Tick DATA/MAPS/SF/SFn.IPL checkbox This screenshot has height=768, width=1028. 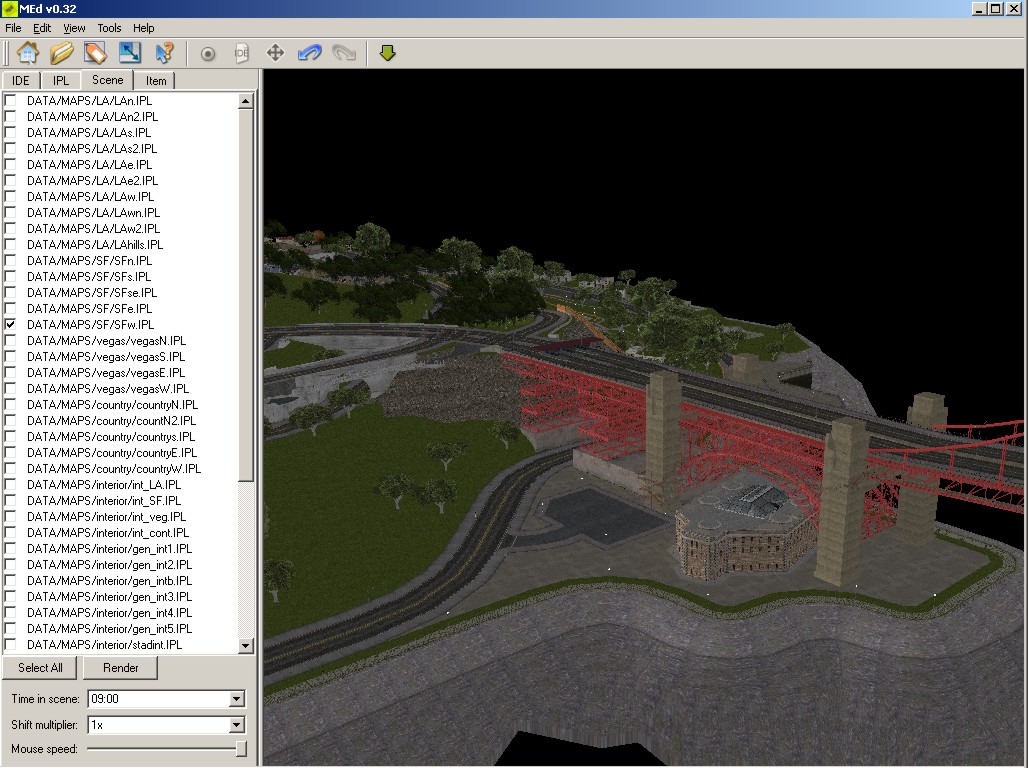click(x=10, y=260)
